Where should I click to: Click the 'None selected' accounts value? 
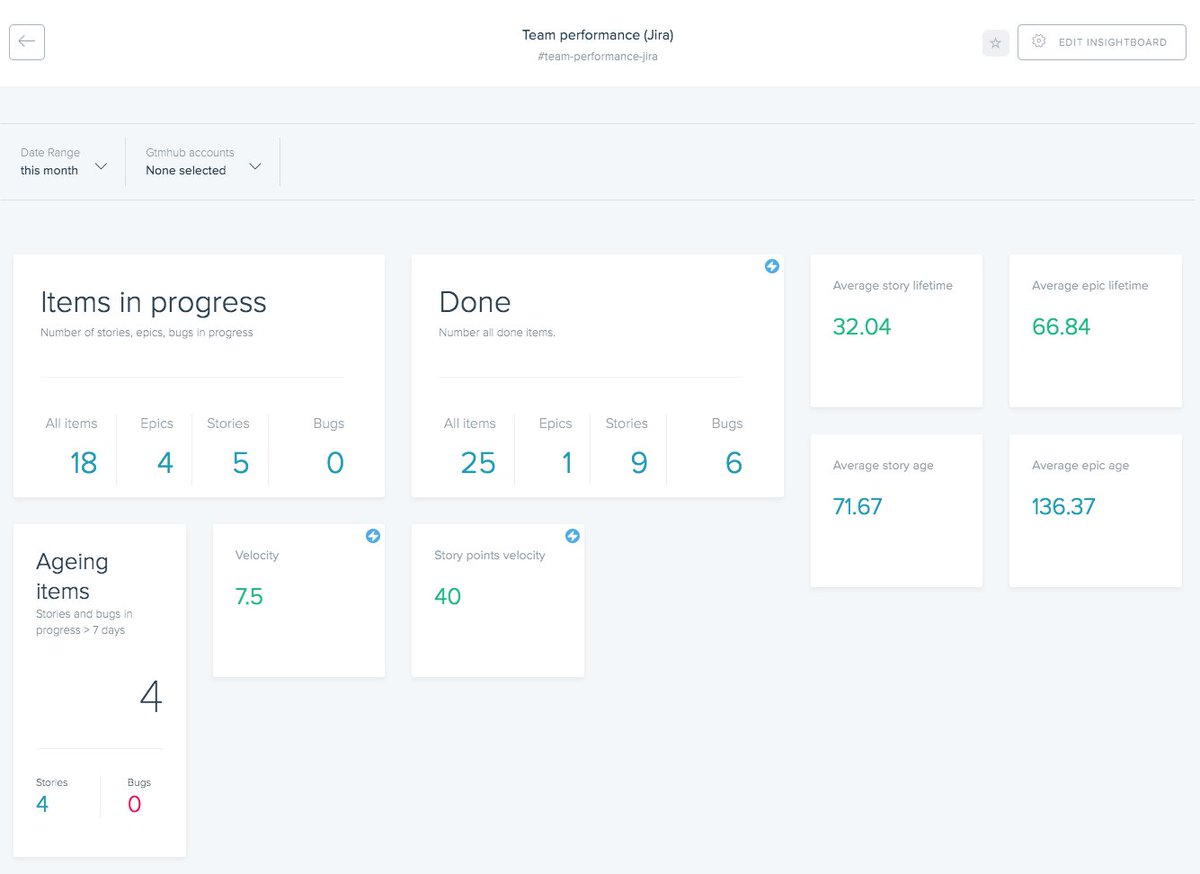coord(186,171)
